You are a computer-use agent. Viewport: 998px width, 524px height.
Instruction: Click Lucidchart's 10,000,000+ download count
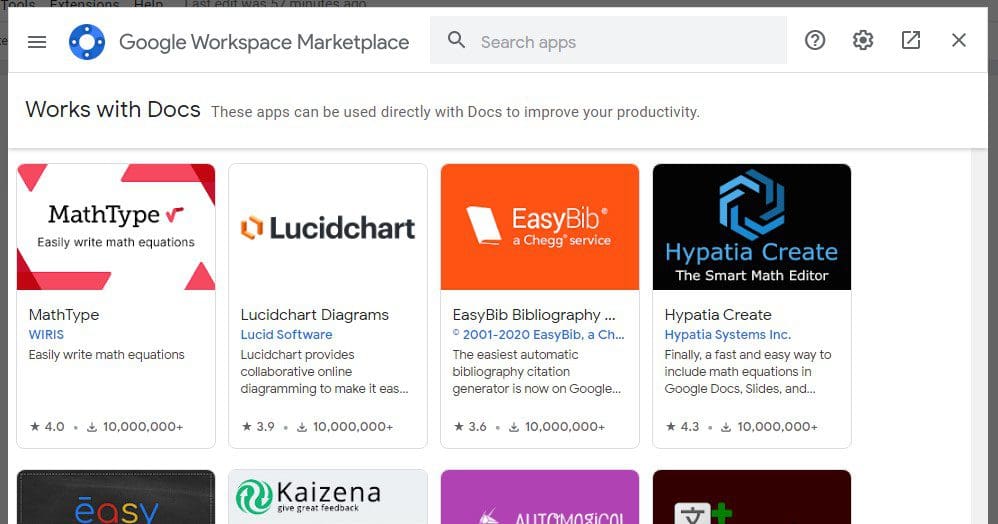tap(345, 427)
